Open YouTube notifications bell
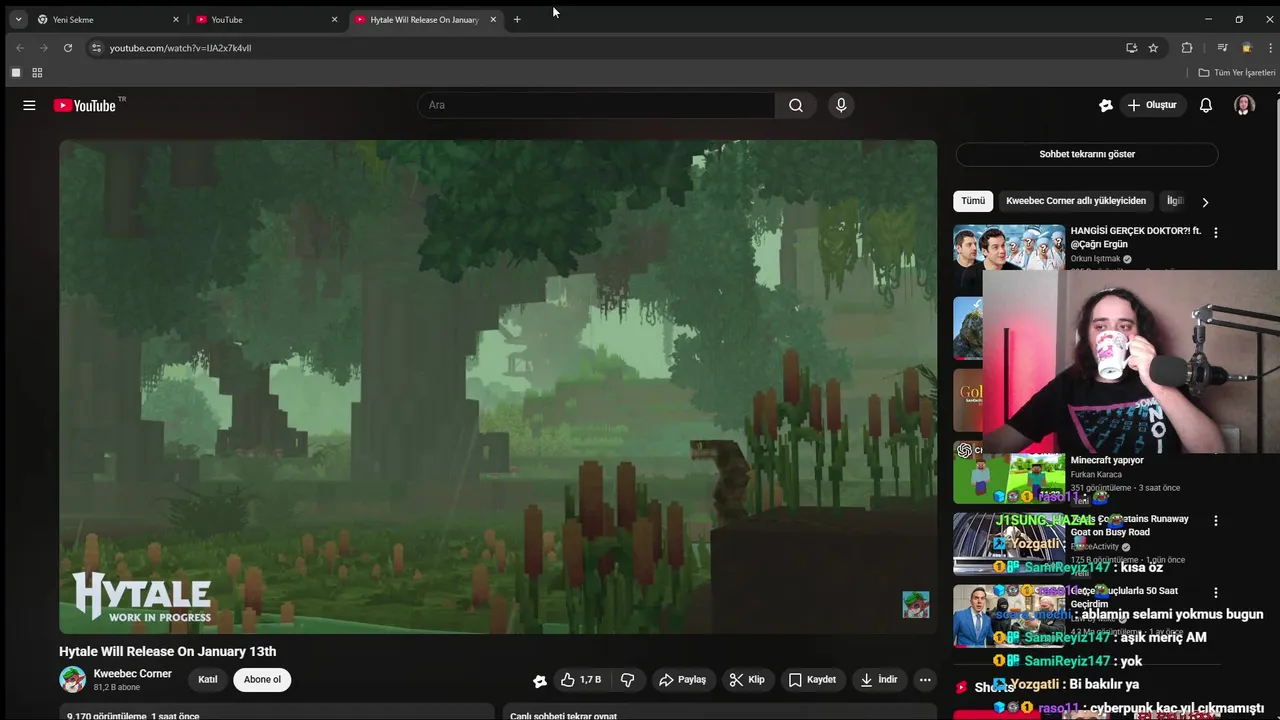This screenshot has width=1280, height=720. (x=1206, y=105)
